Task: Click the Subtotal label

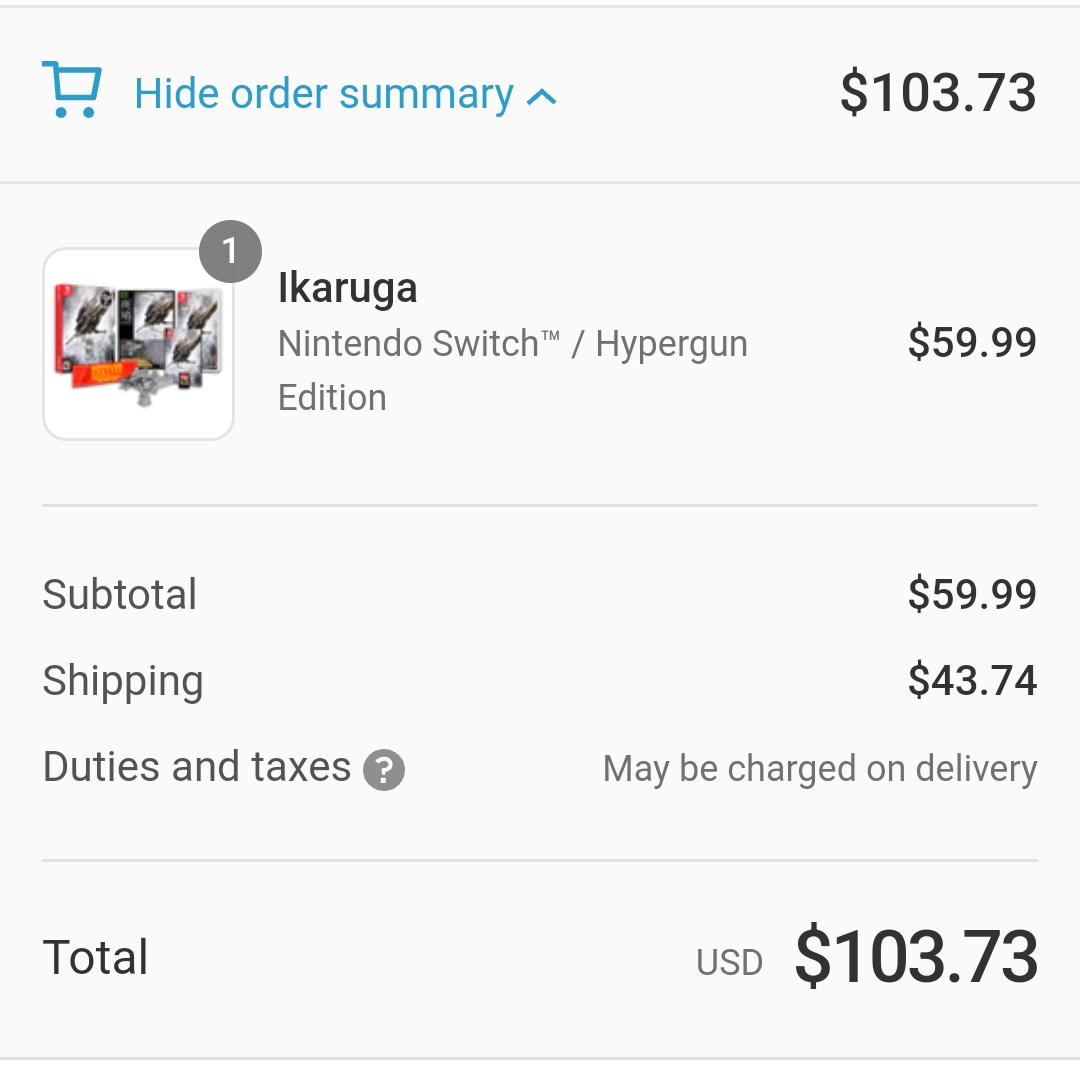Action: click(x=119, y=595)
